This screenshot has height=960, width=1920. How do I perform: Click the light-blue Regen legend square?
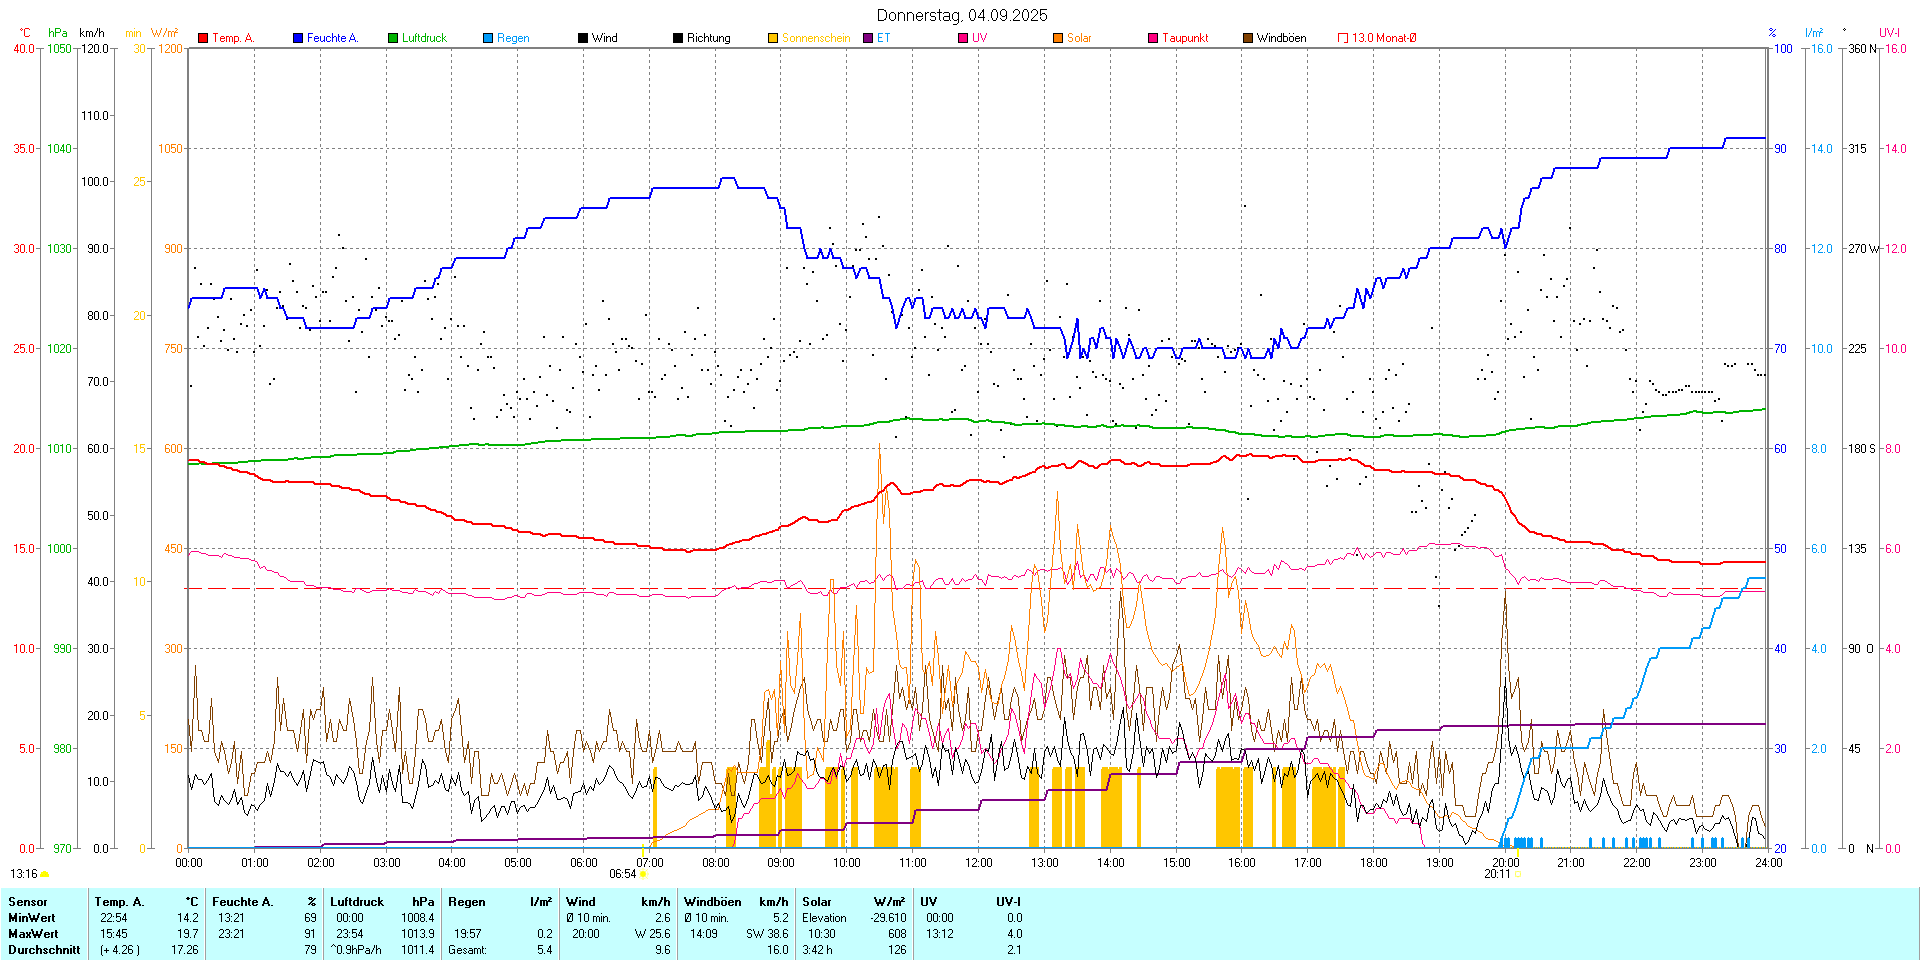[x=488, y=38]
